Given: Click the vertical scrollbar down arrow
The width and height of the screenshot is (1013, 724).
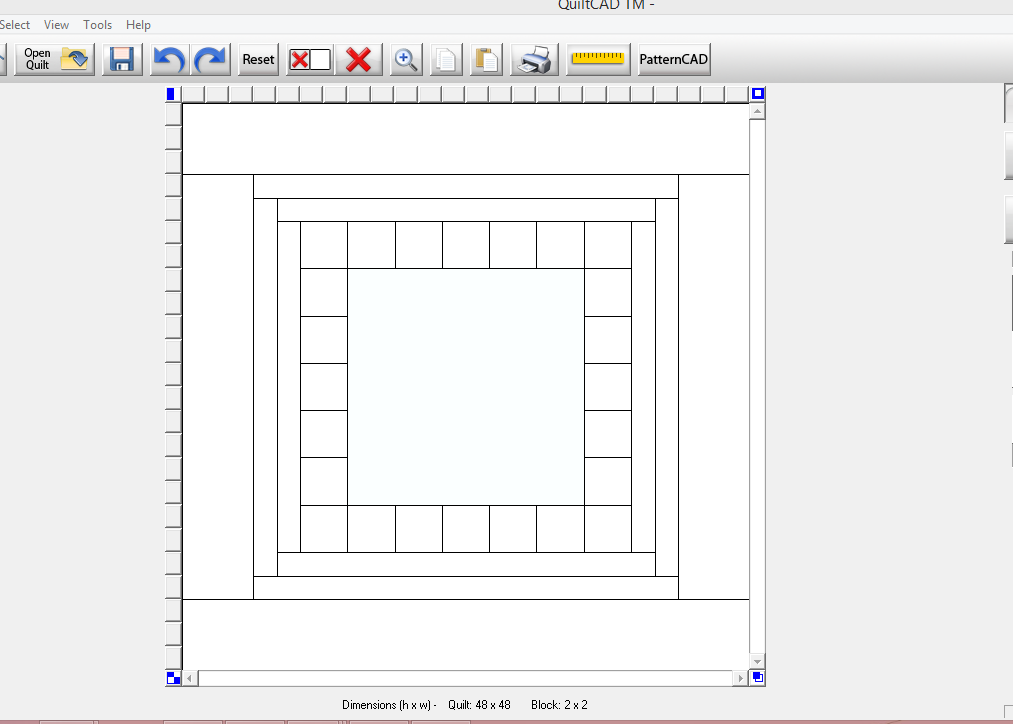Looking at the screenshot, I should click(757, 661).
